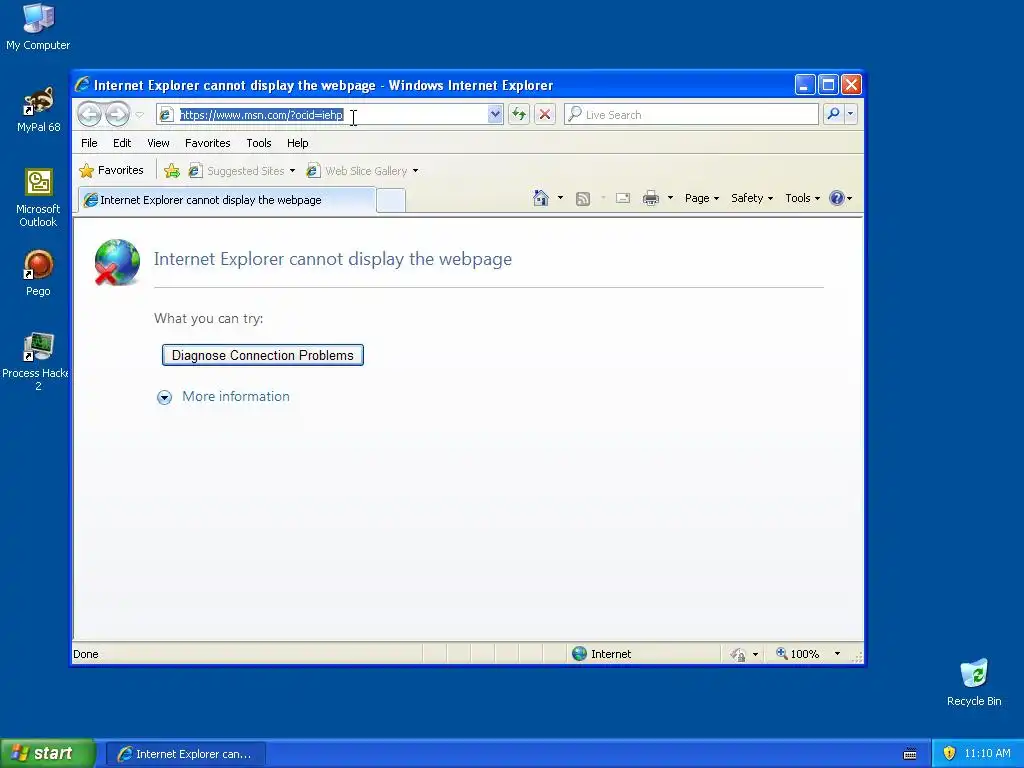The height and width of the screenshot is (768, 1024).
Task: Click the msn.com URL in address bar
Action: 261,115
